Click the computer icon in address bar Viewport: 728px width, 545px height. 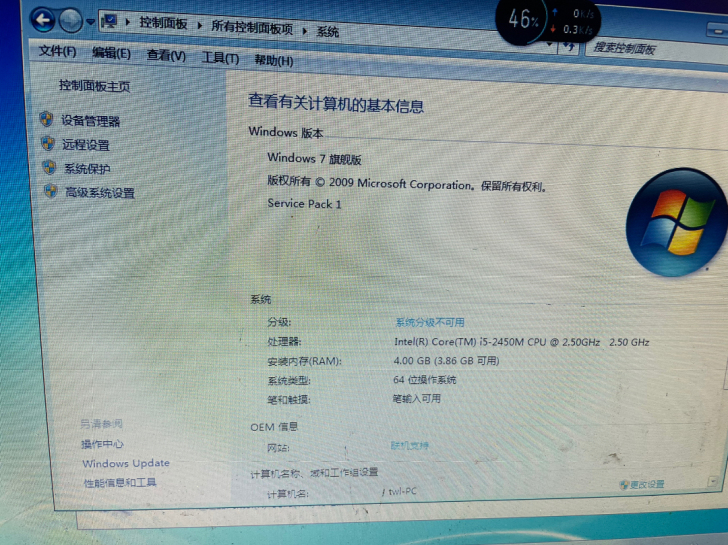(x=110, y=21)
